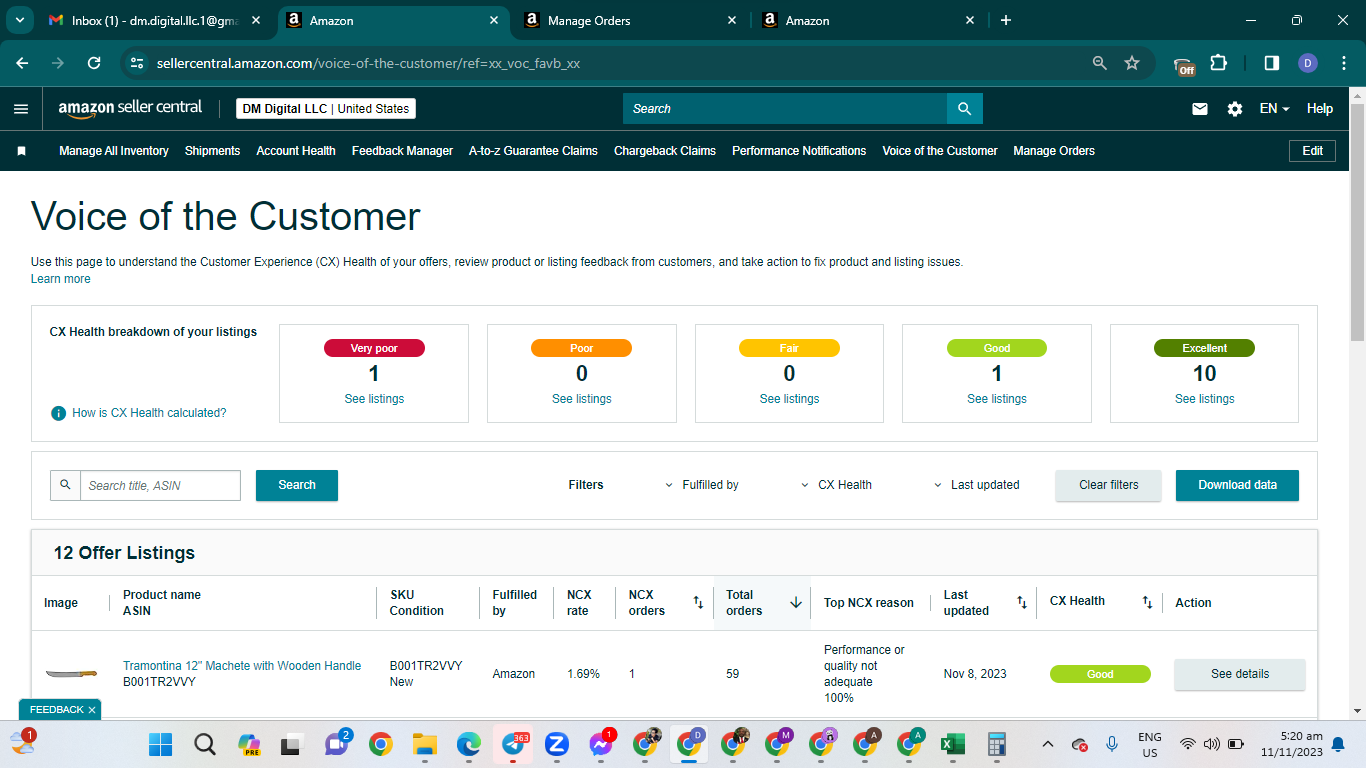This screenshot has width=1366, height=768.
Task: Focus the Search title, ASIN field
Action: click(x=160, y=485)
